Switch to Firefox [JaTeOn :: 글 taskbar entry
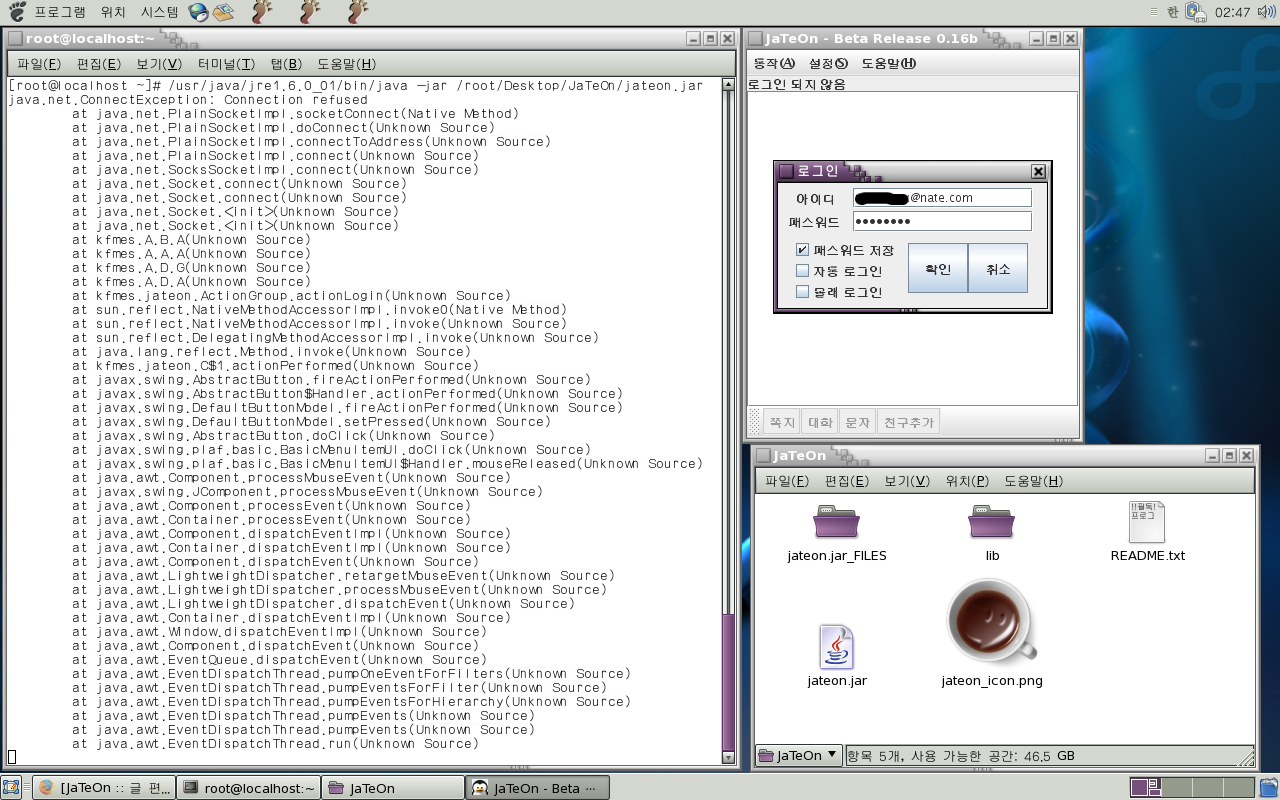The image size is (1280, 800). pyautogui.click(x=103, y=788)
